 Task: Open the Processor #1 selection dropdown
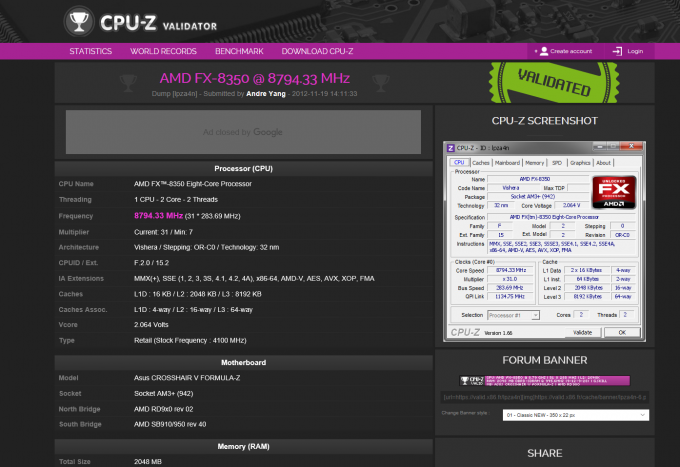coord(513,315)
